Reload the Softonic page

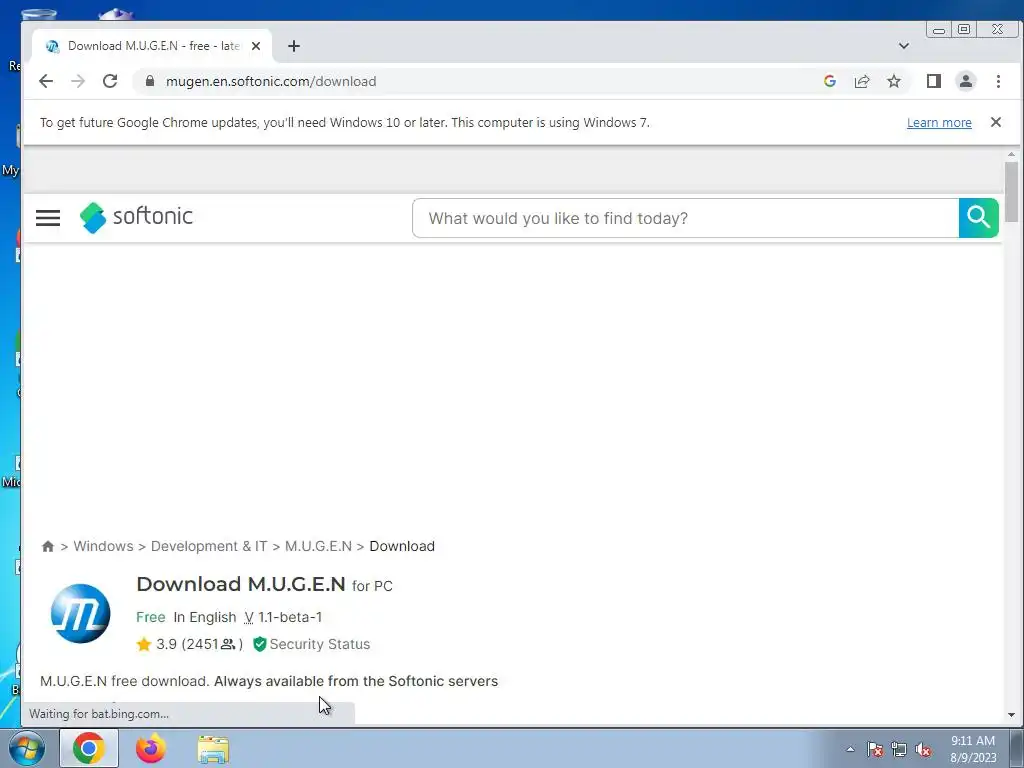pyautogui.click(x=110, y=81)
